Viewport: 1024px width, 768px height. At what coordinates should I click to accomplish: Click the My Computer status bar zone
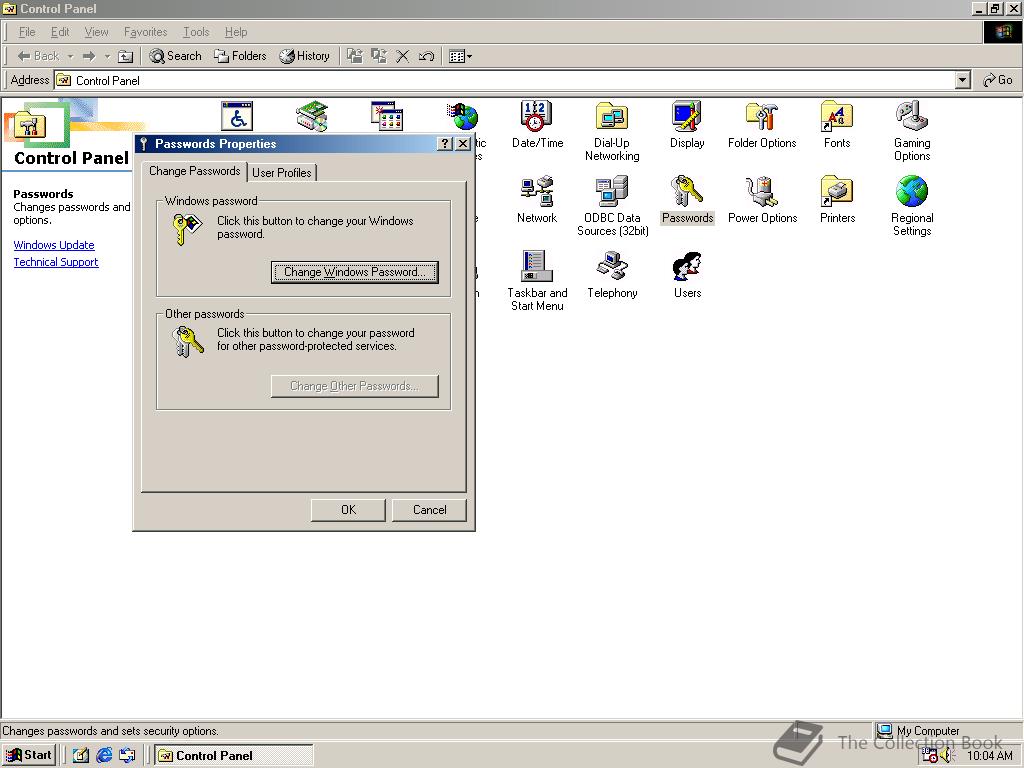coord(947,731)
